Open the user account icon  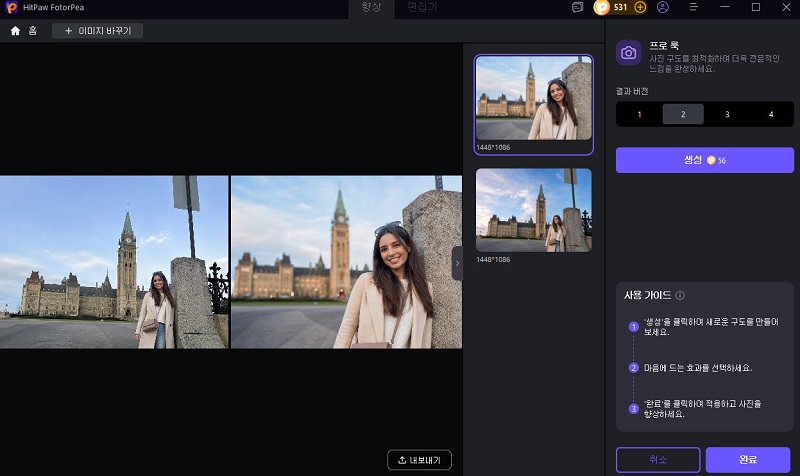[x=663, y=7]
